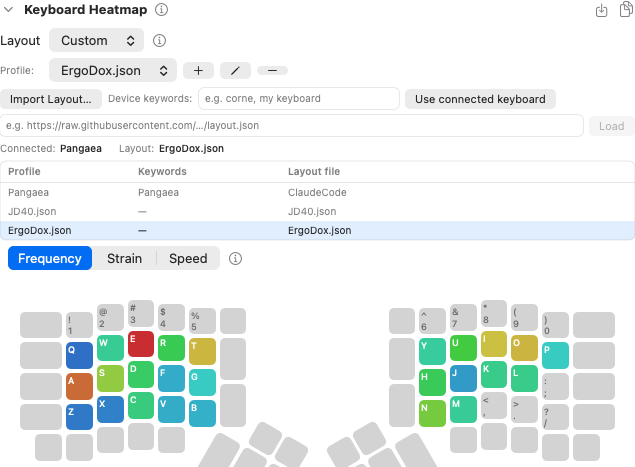Show info next to Layout dropdown

click(x=159, y=41)
